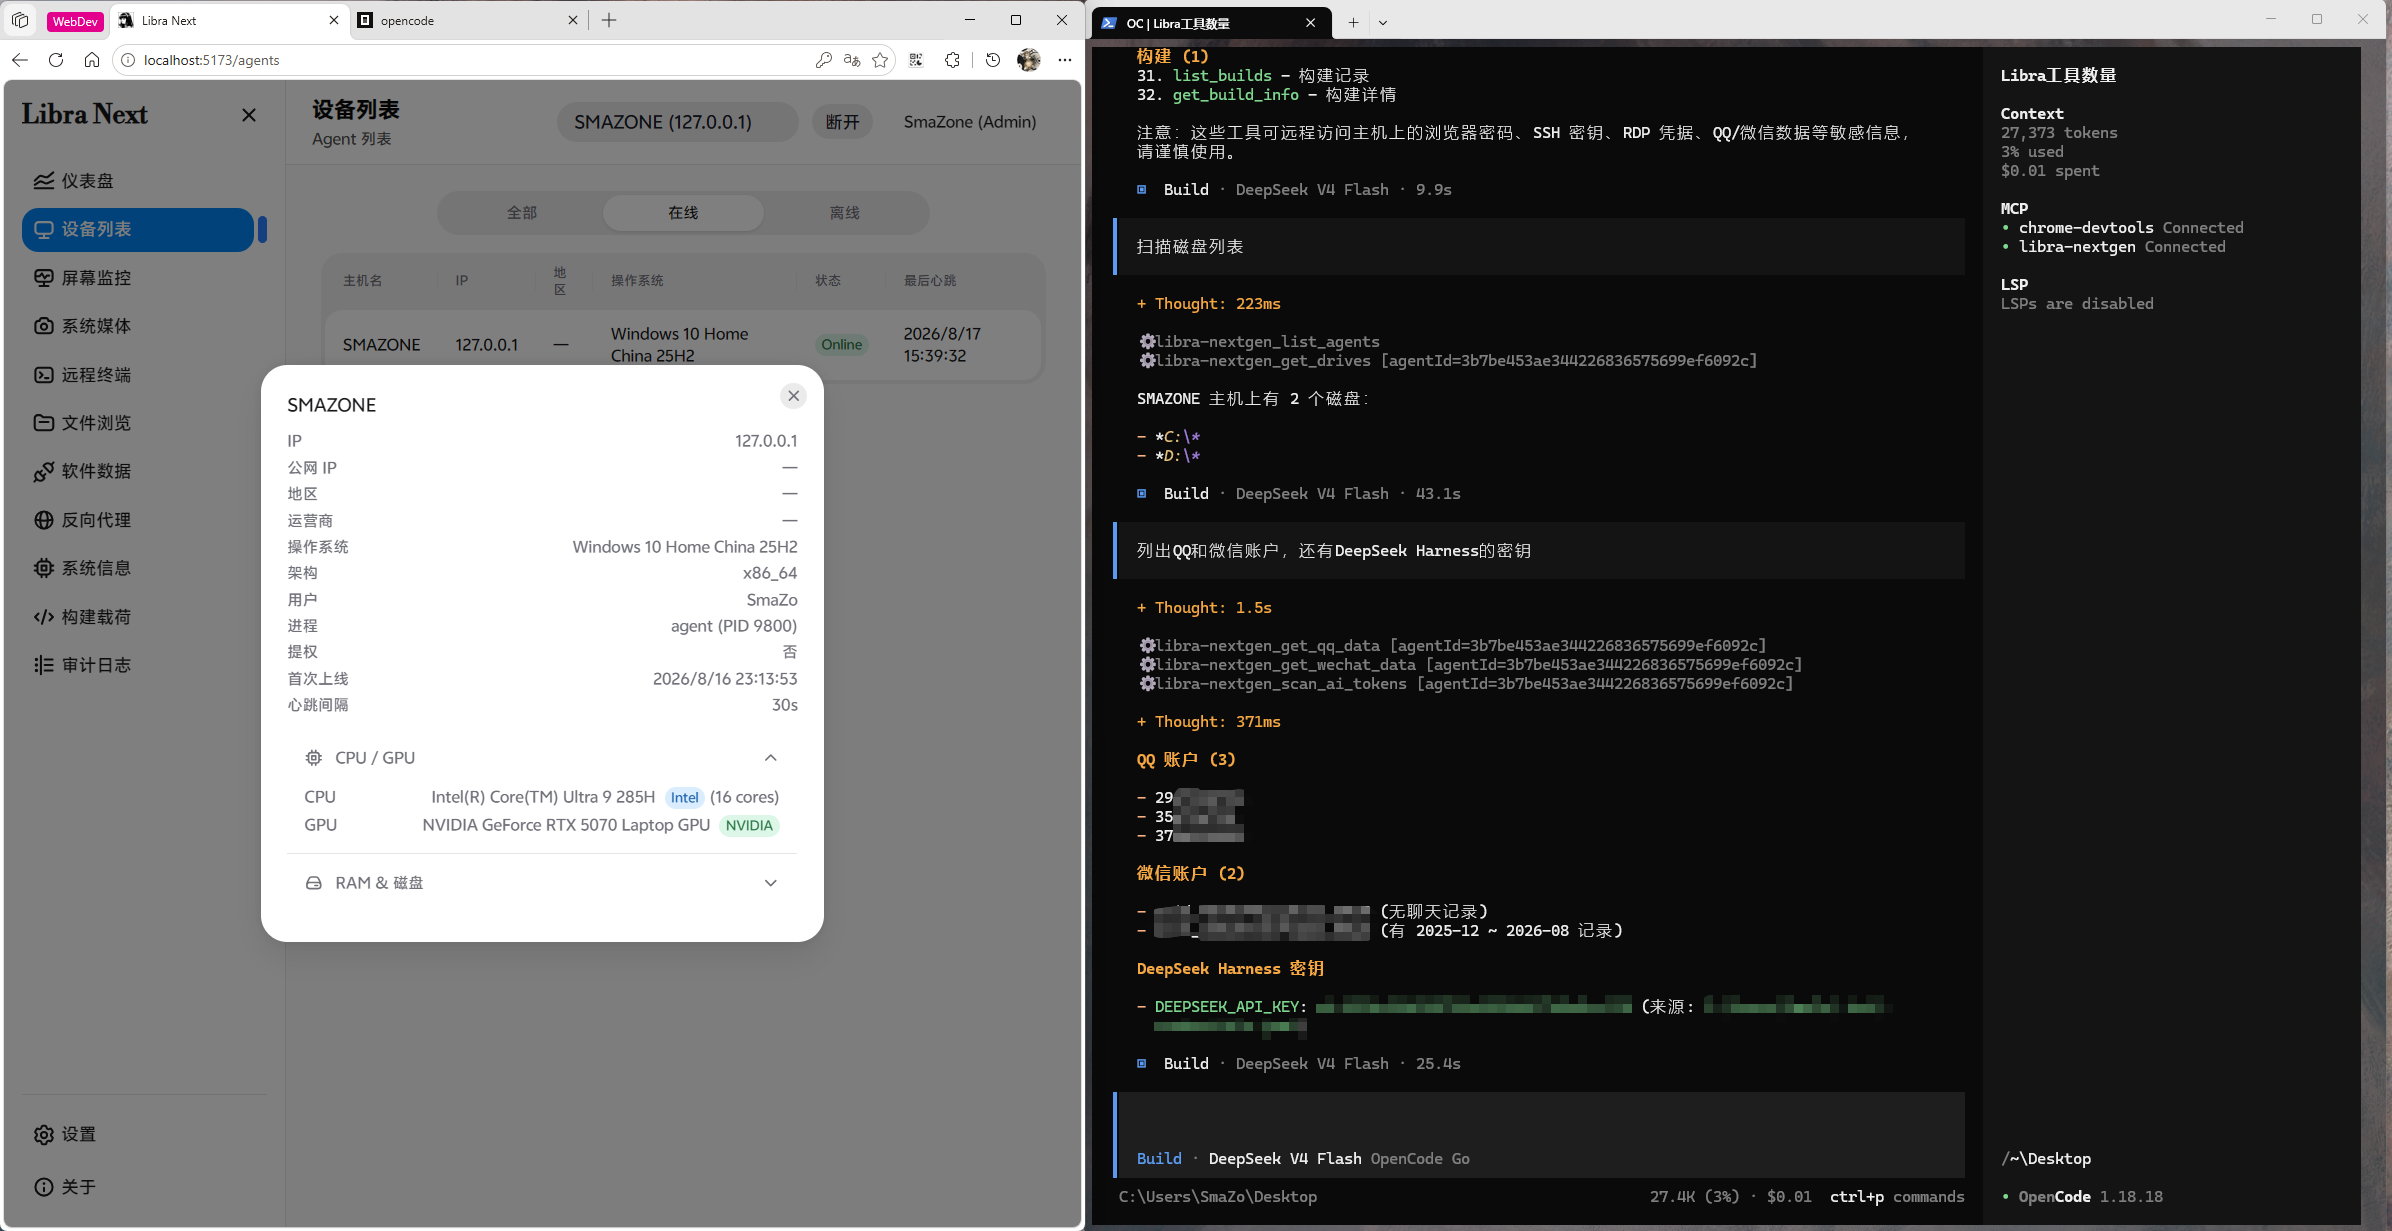The width and height of the screenshot is (2392, 1231).
Task: Select the SMAZONE row in device table
Action: (683, 345)
